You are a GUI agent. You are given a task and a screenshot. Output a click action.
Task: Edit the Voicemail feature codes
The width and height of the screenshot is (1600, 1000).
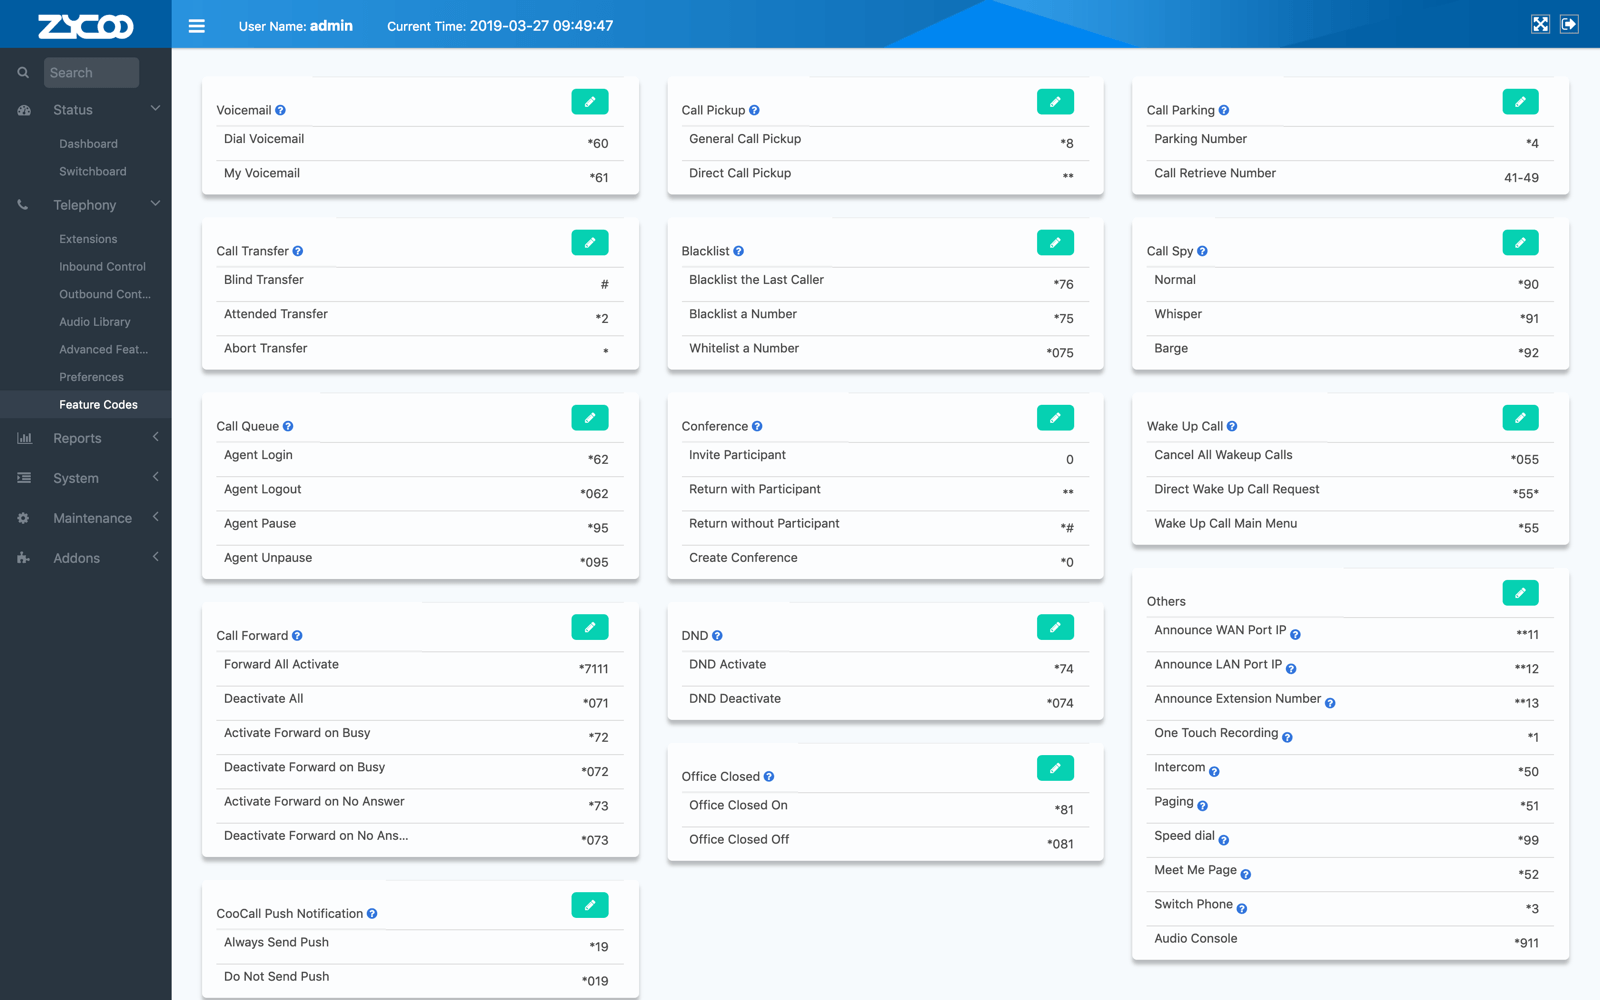590,102
